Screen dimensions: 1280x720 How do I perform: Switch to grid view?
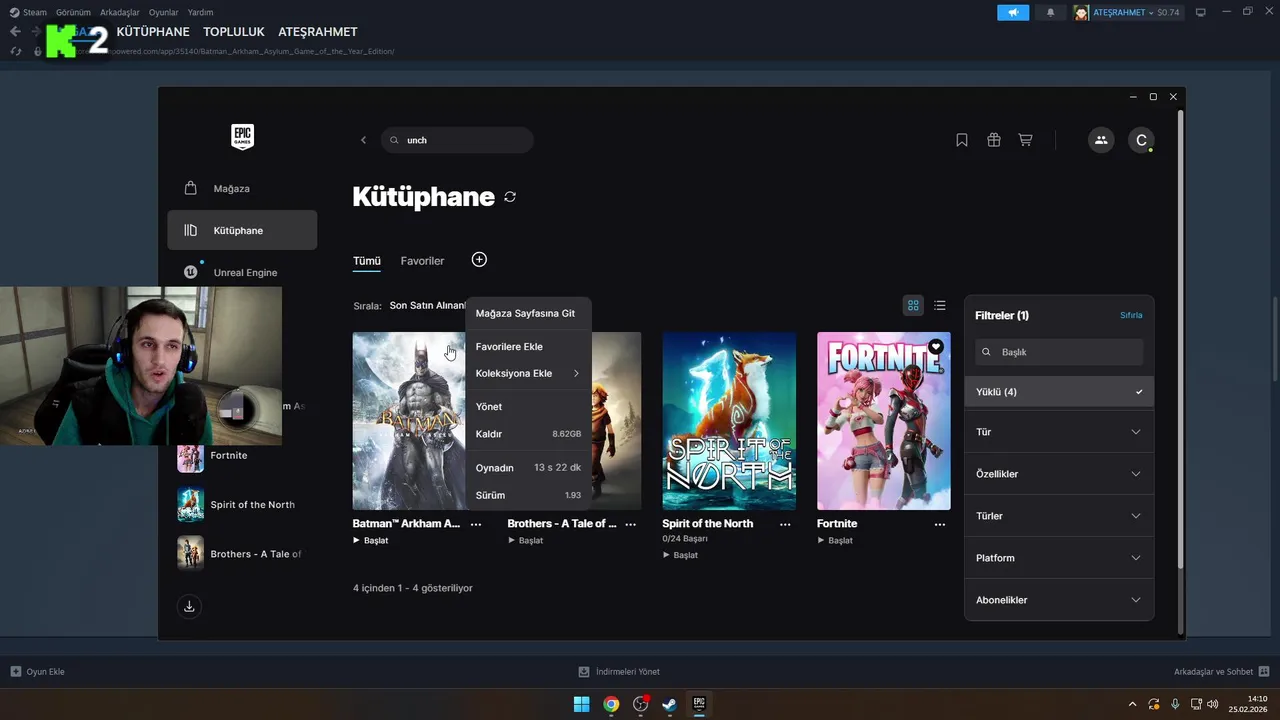coord(913,305)
